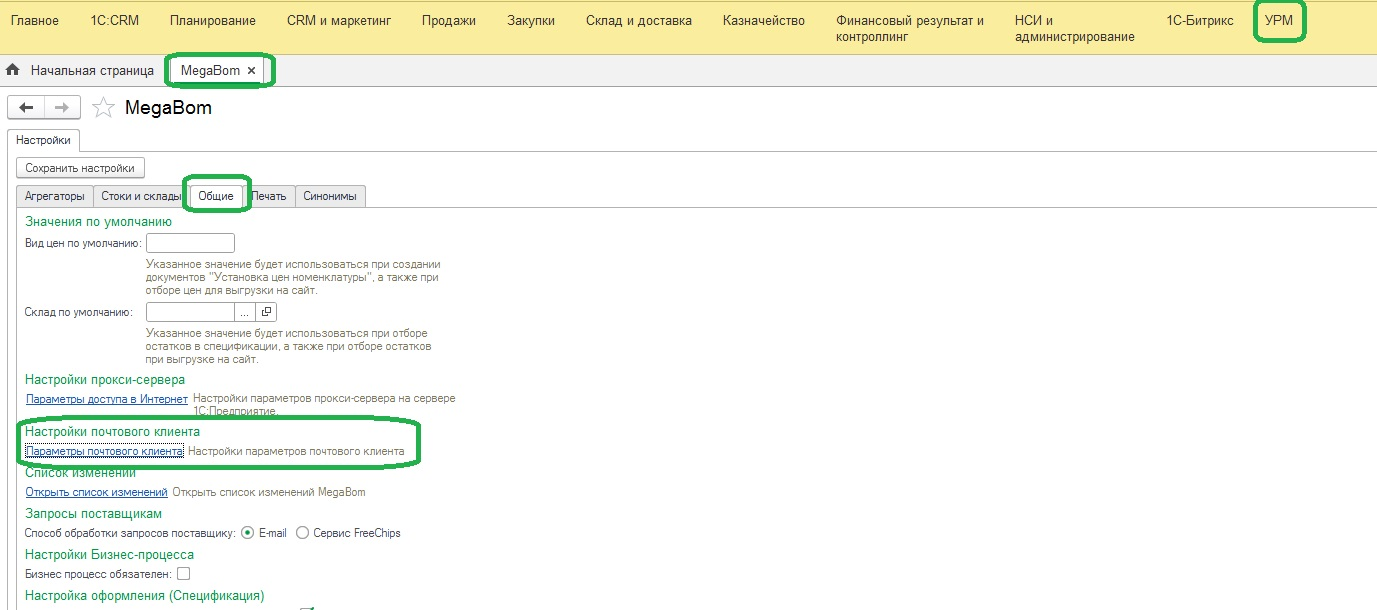1377x610 pixels.
Task: Add MegaBom to favorites with star icon
Action: click(103, 108)
